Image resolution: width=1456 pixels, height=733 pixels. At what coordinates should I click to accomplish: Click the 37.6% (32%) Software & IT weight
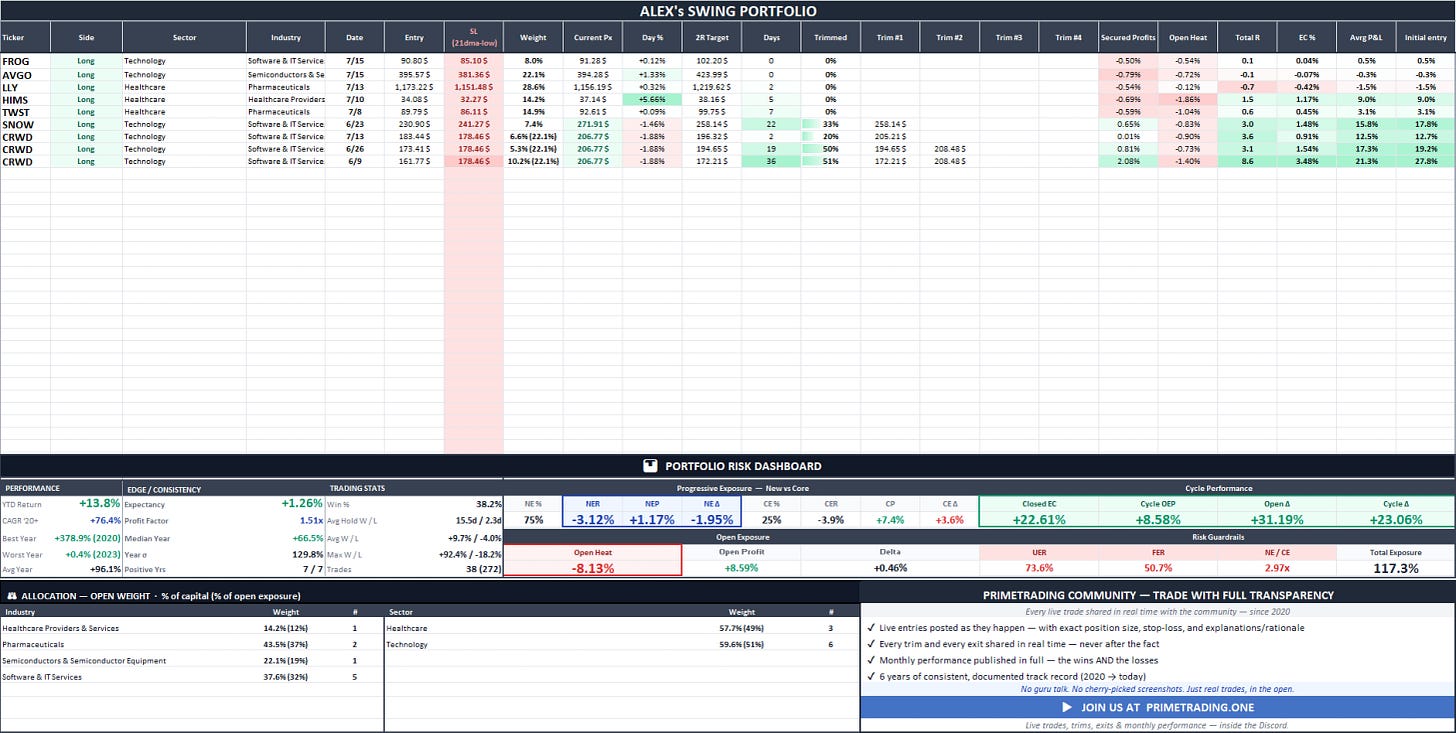coord(285,677)
